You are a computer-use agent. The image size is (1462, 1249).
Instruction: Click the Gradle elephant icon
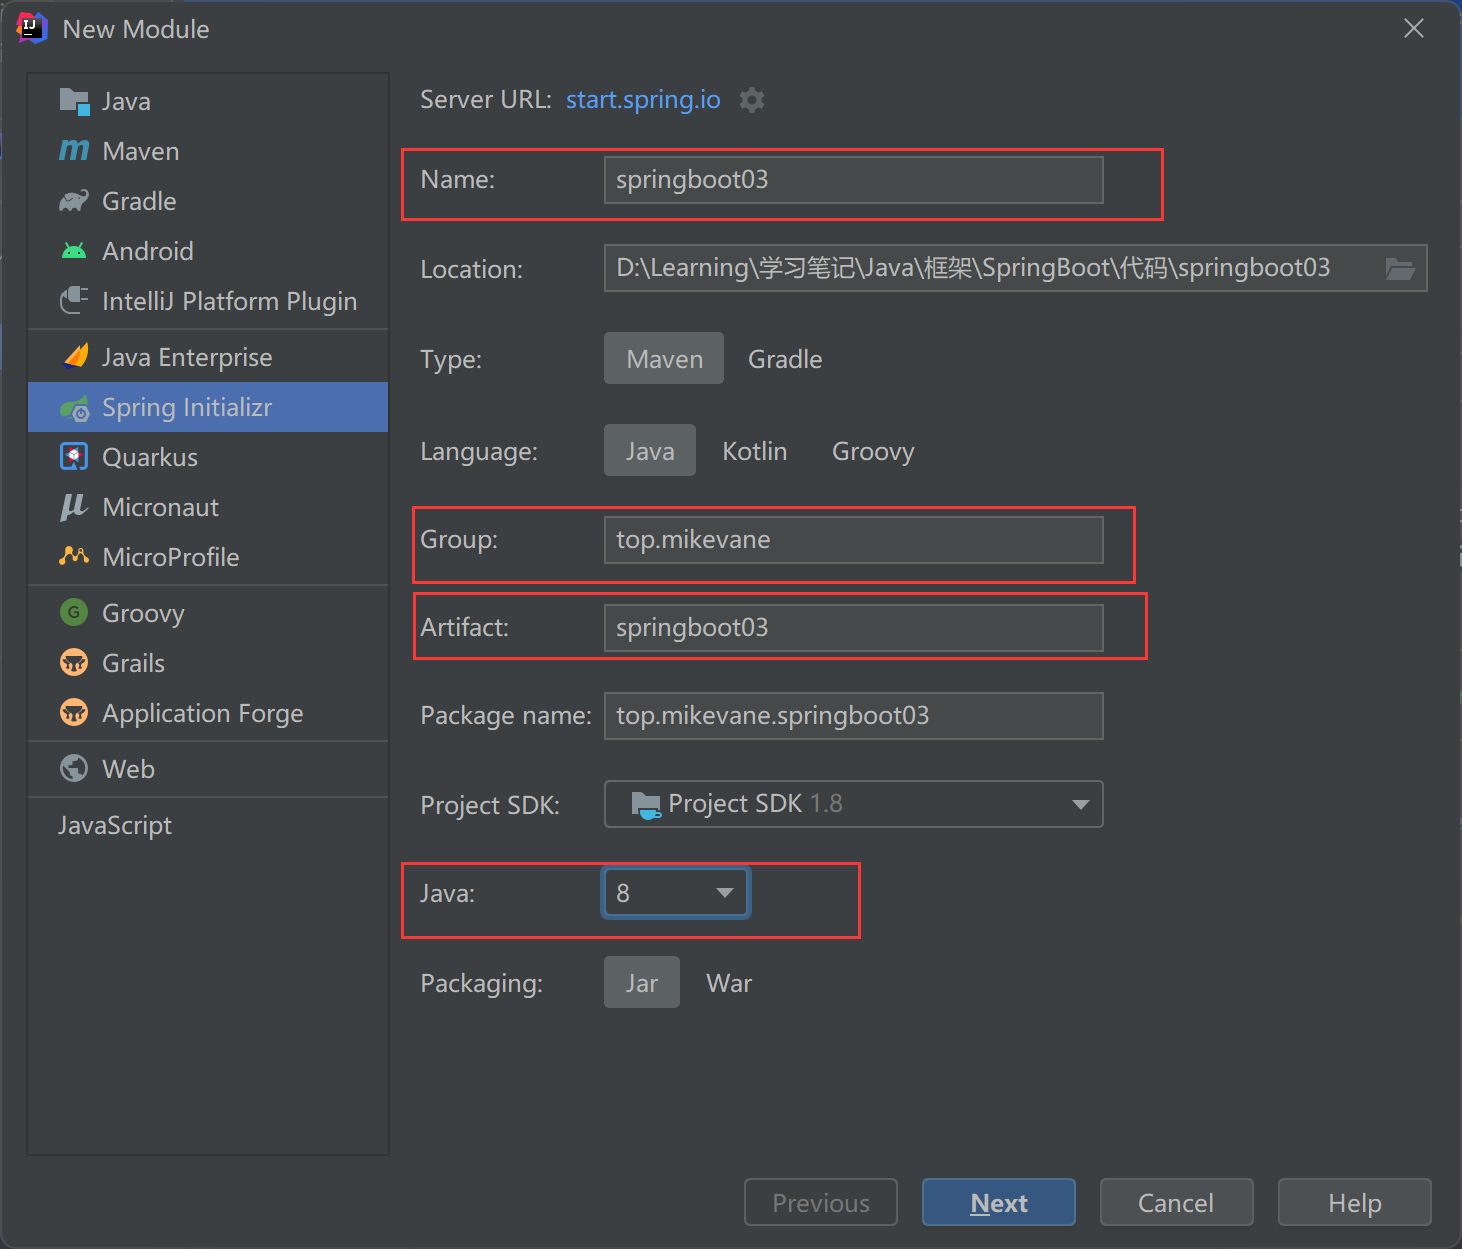point(74,201)
